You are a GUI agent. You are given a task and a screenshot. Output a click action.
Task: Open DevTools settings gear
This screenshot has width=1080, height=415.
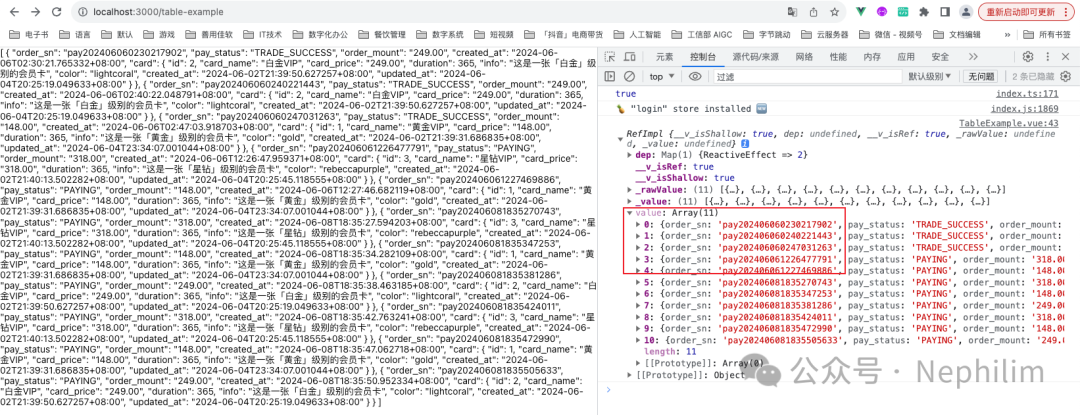coord(1028,56)
